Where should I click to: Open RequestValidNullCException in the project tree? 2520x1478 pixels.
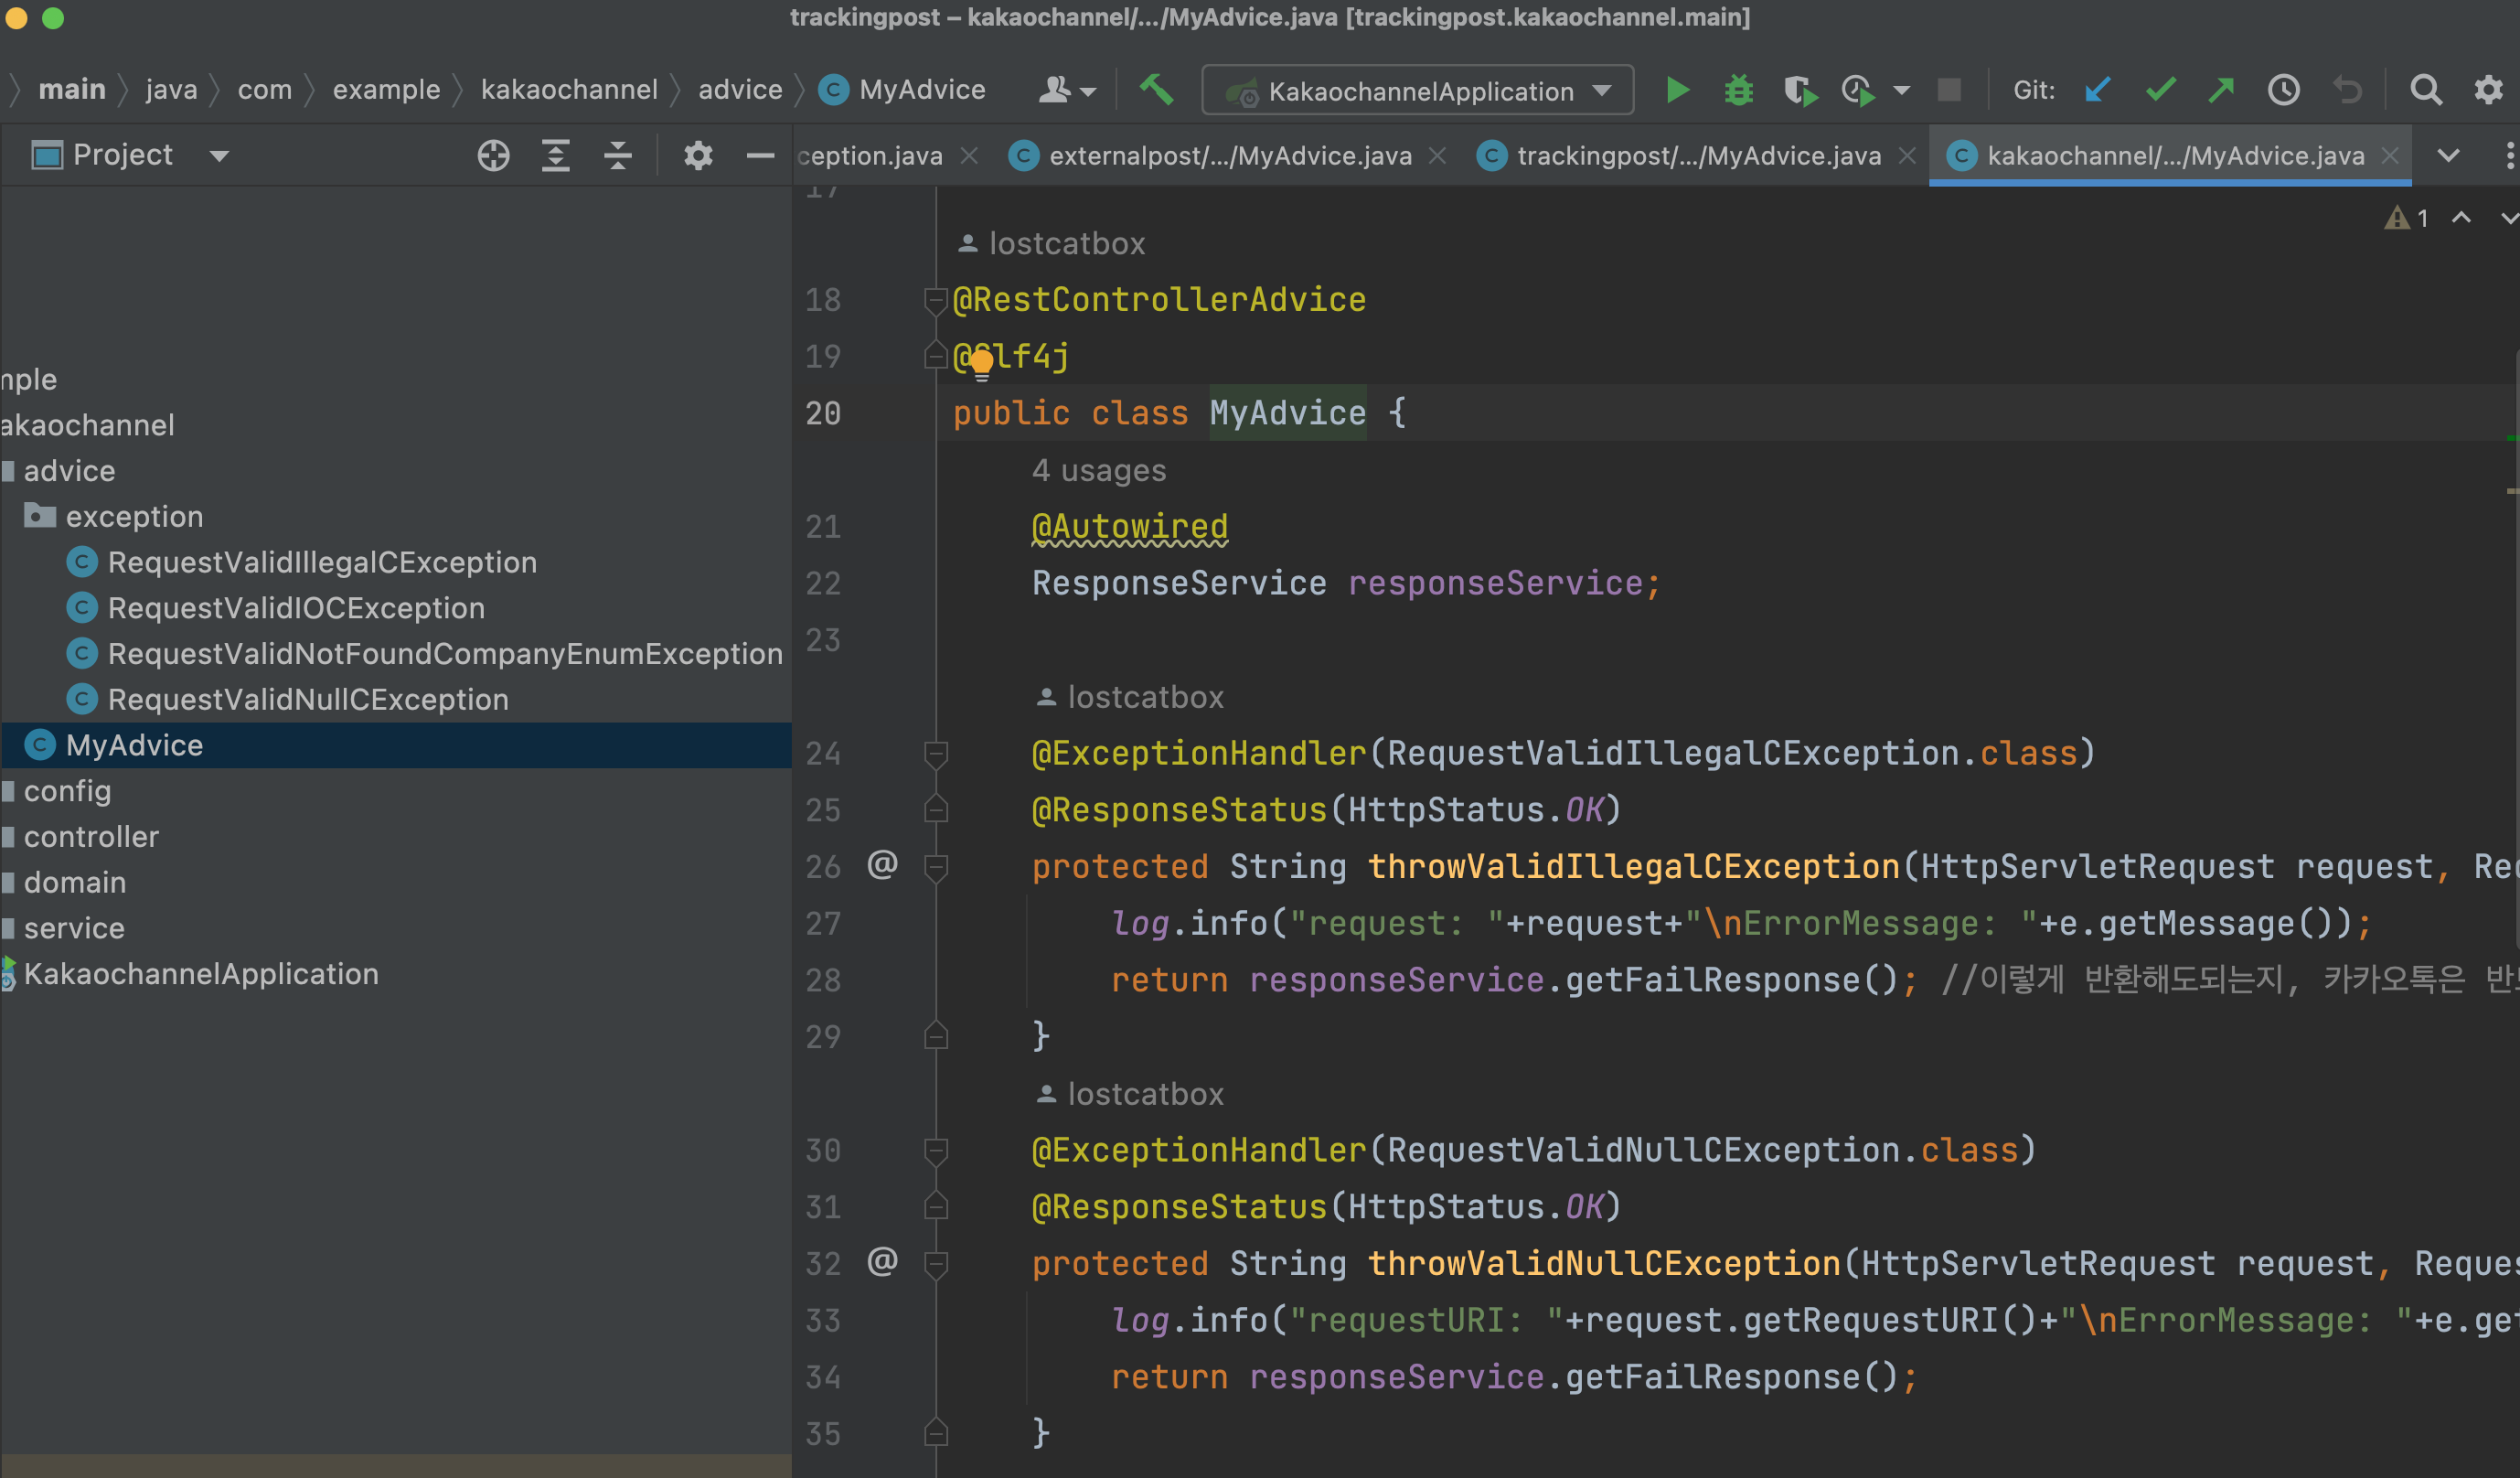307,700
